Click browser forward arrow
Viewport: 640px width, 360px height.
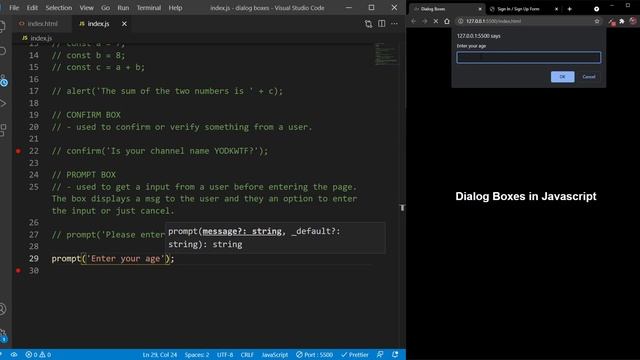coord(424,21)
